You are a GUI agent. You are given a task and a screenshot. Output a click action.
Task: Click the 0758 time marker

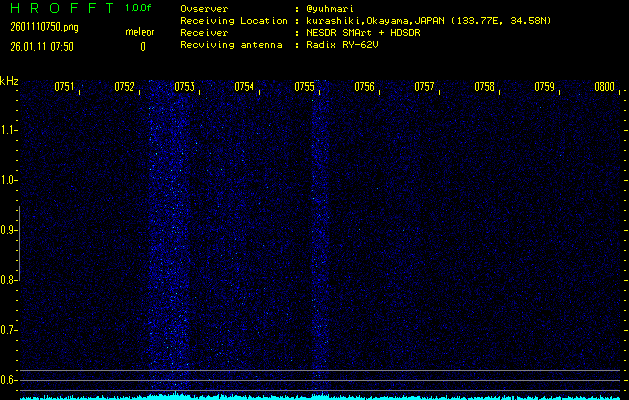coord(484,87)
